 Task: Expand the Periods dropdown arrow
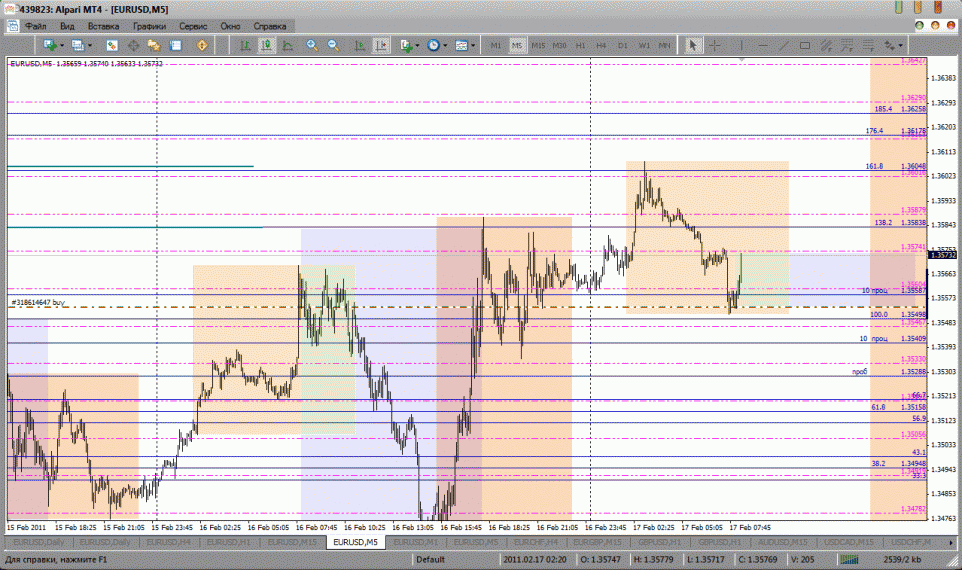point(445,45)
